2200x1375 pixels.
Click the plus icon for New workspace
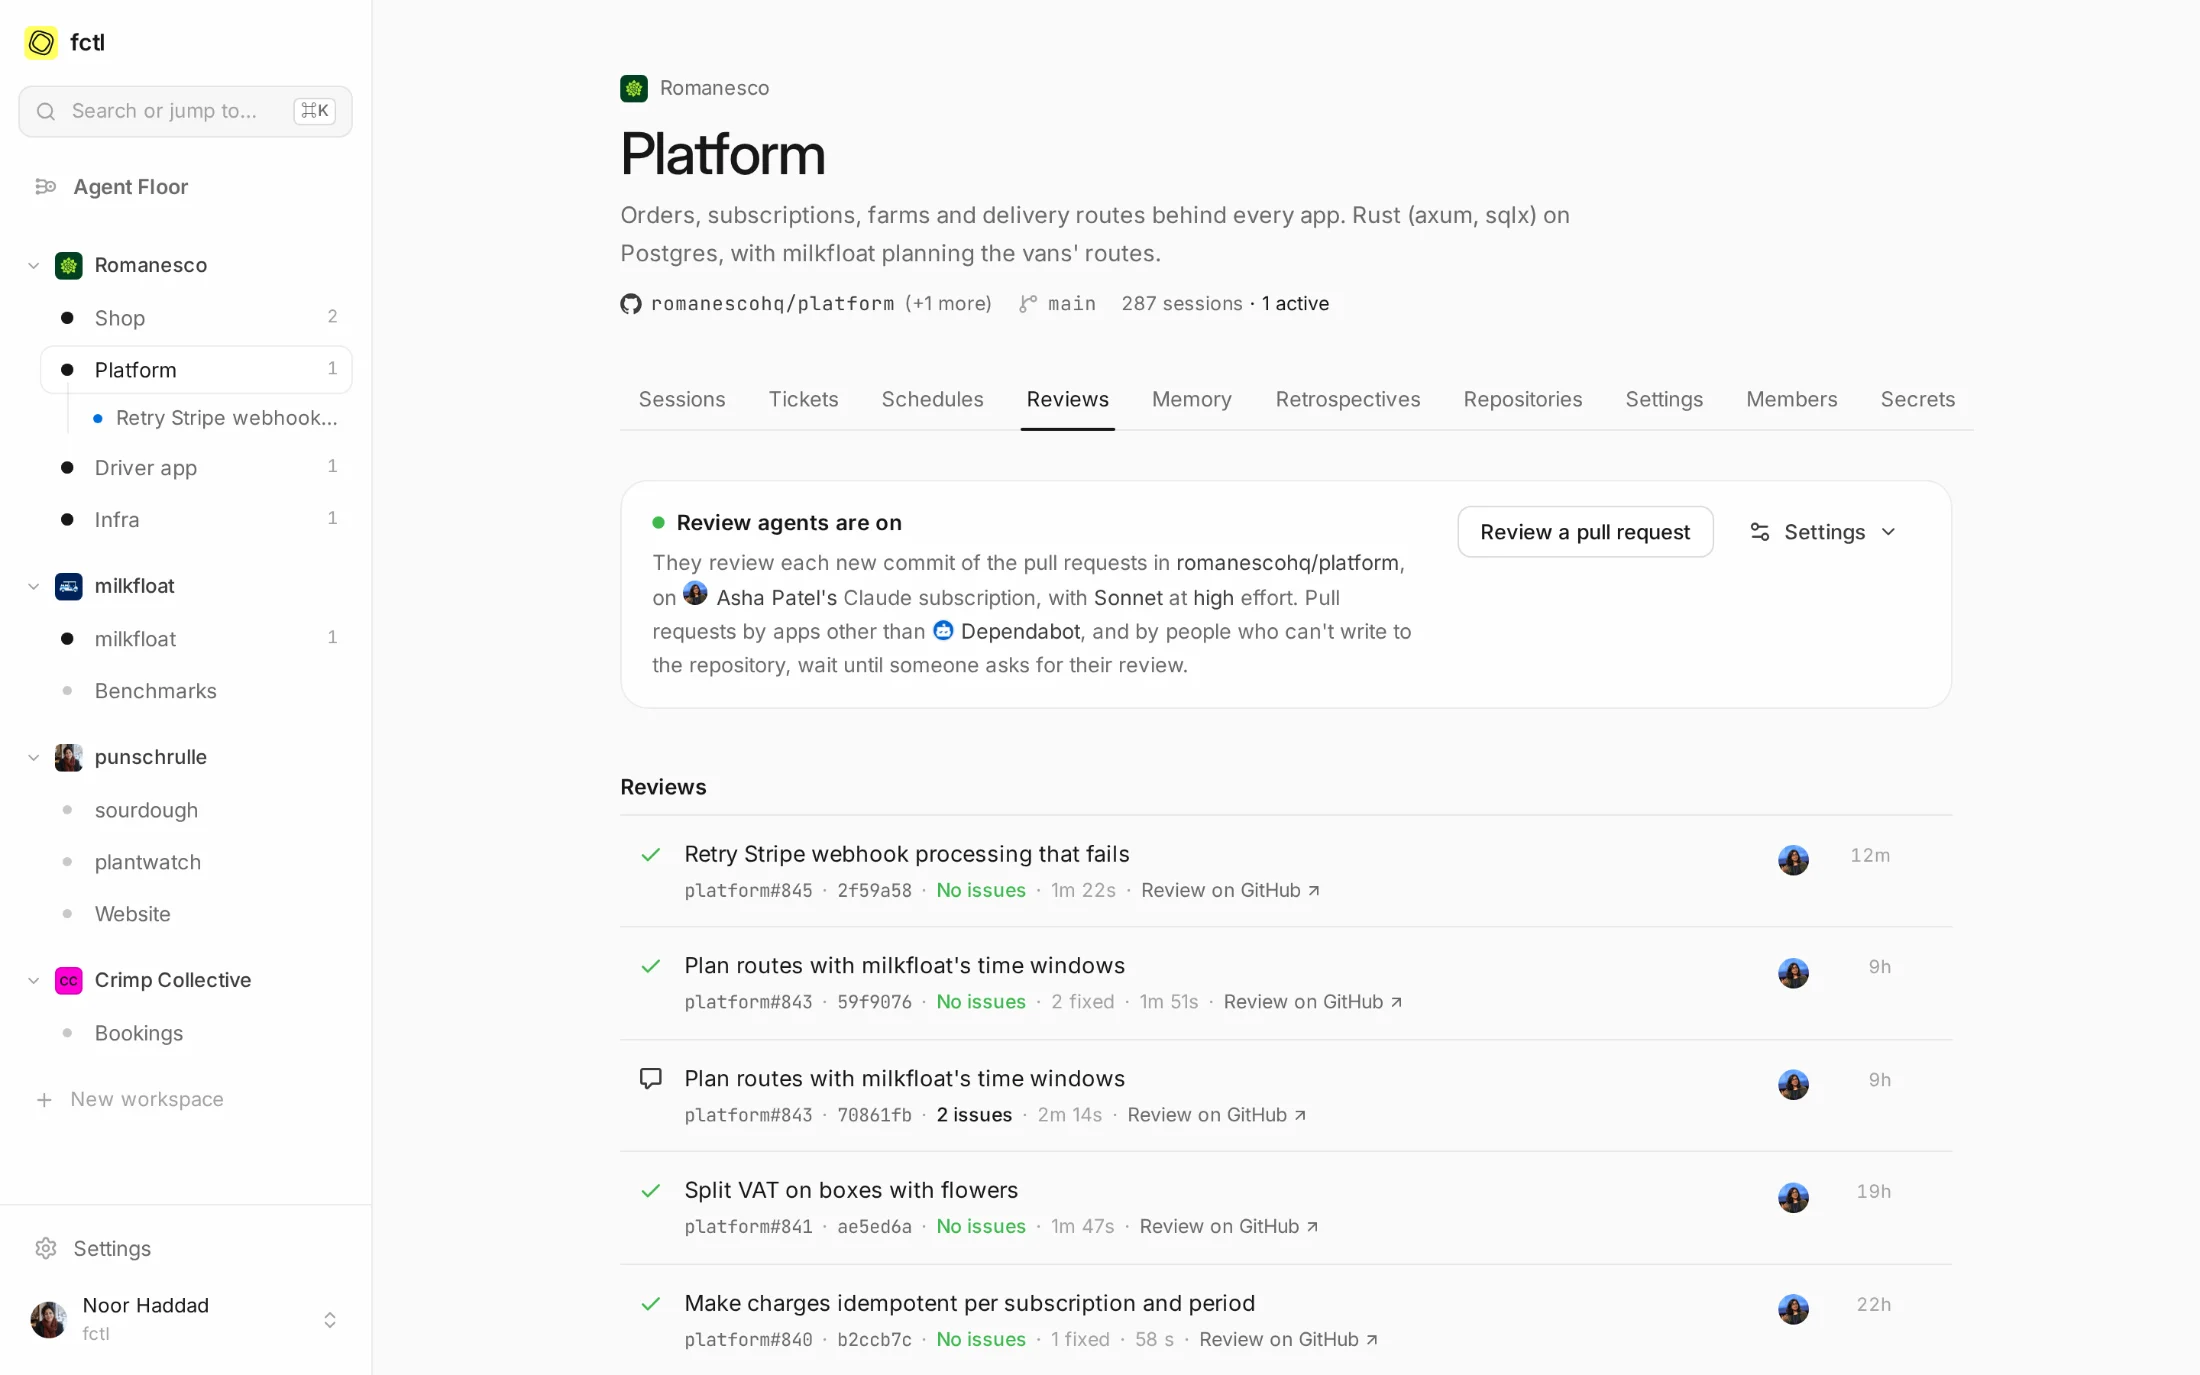pos(44,1099)
